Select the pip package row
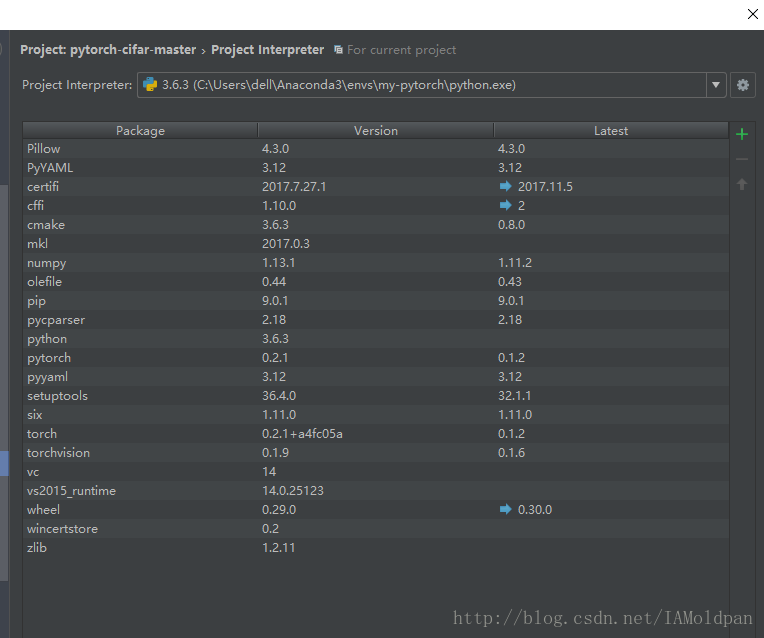The width and height of the screenshot is (764, 638). (376, 301)
